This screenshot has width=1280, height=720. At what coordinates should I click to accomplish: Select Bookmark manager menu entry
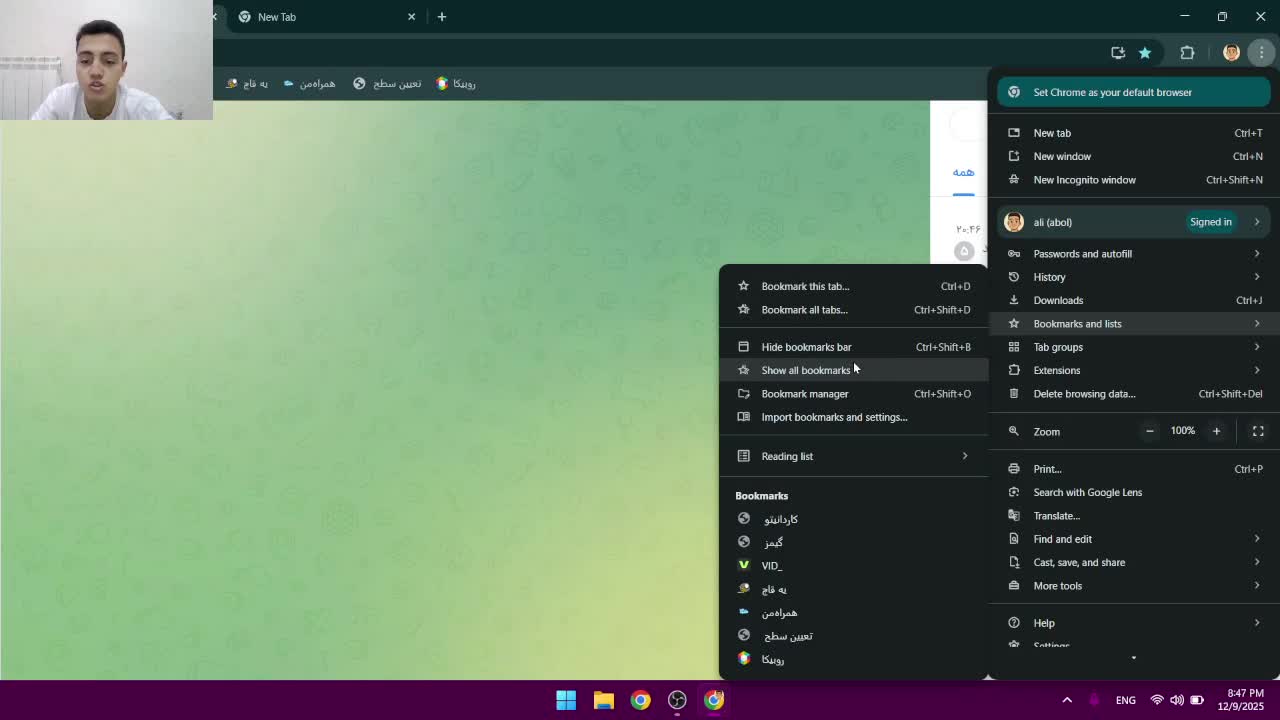coord(804,394)
